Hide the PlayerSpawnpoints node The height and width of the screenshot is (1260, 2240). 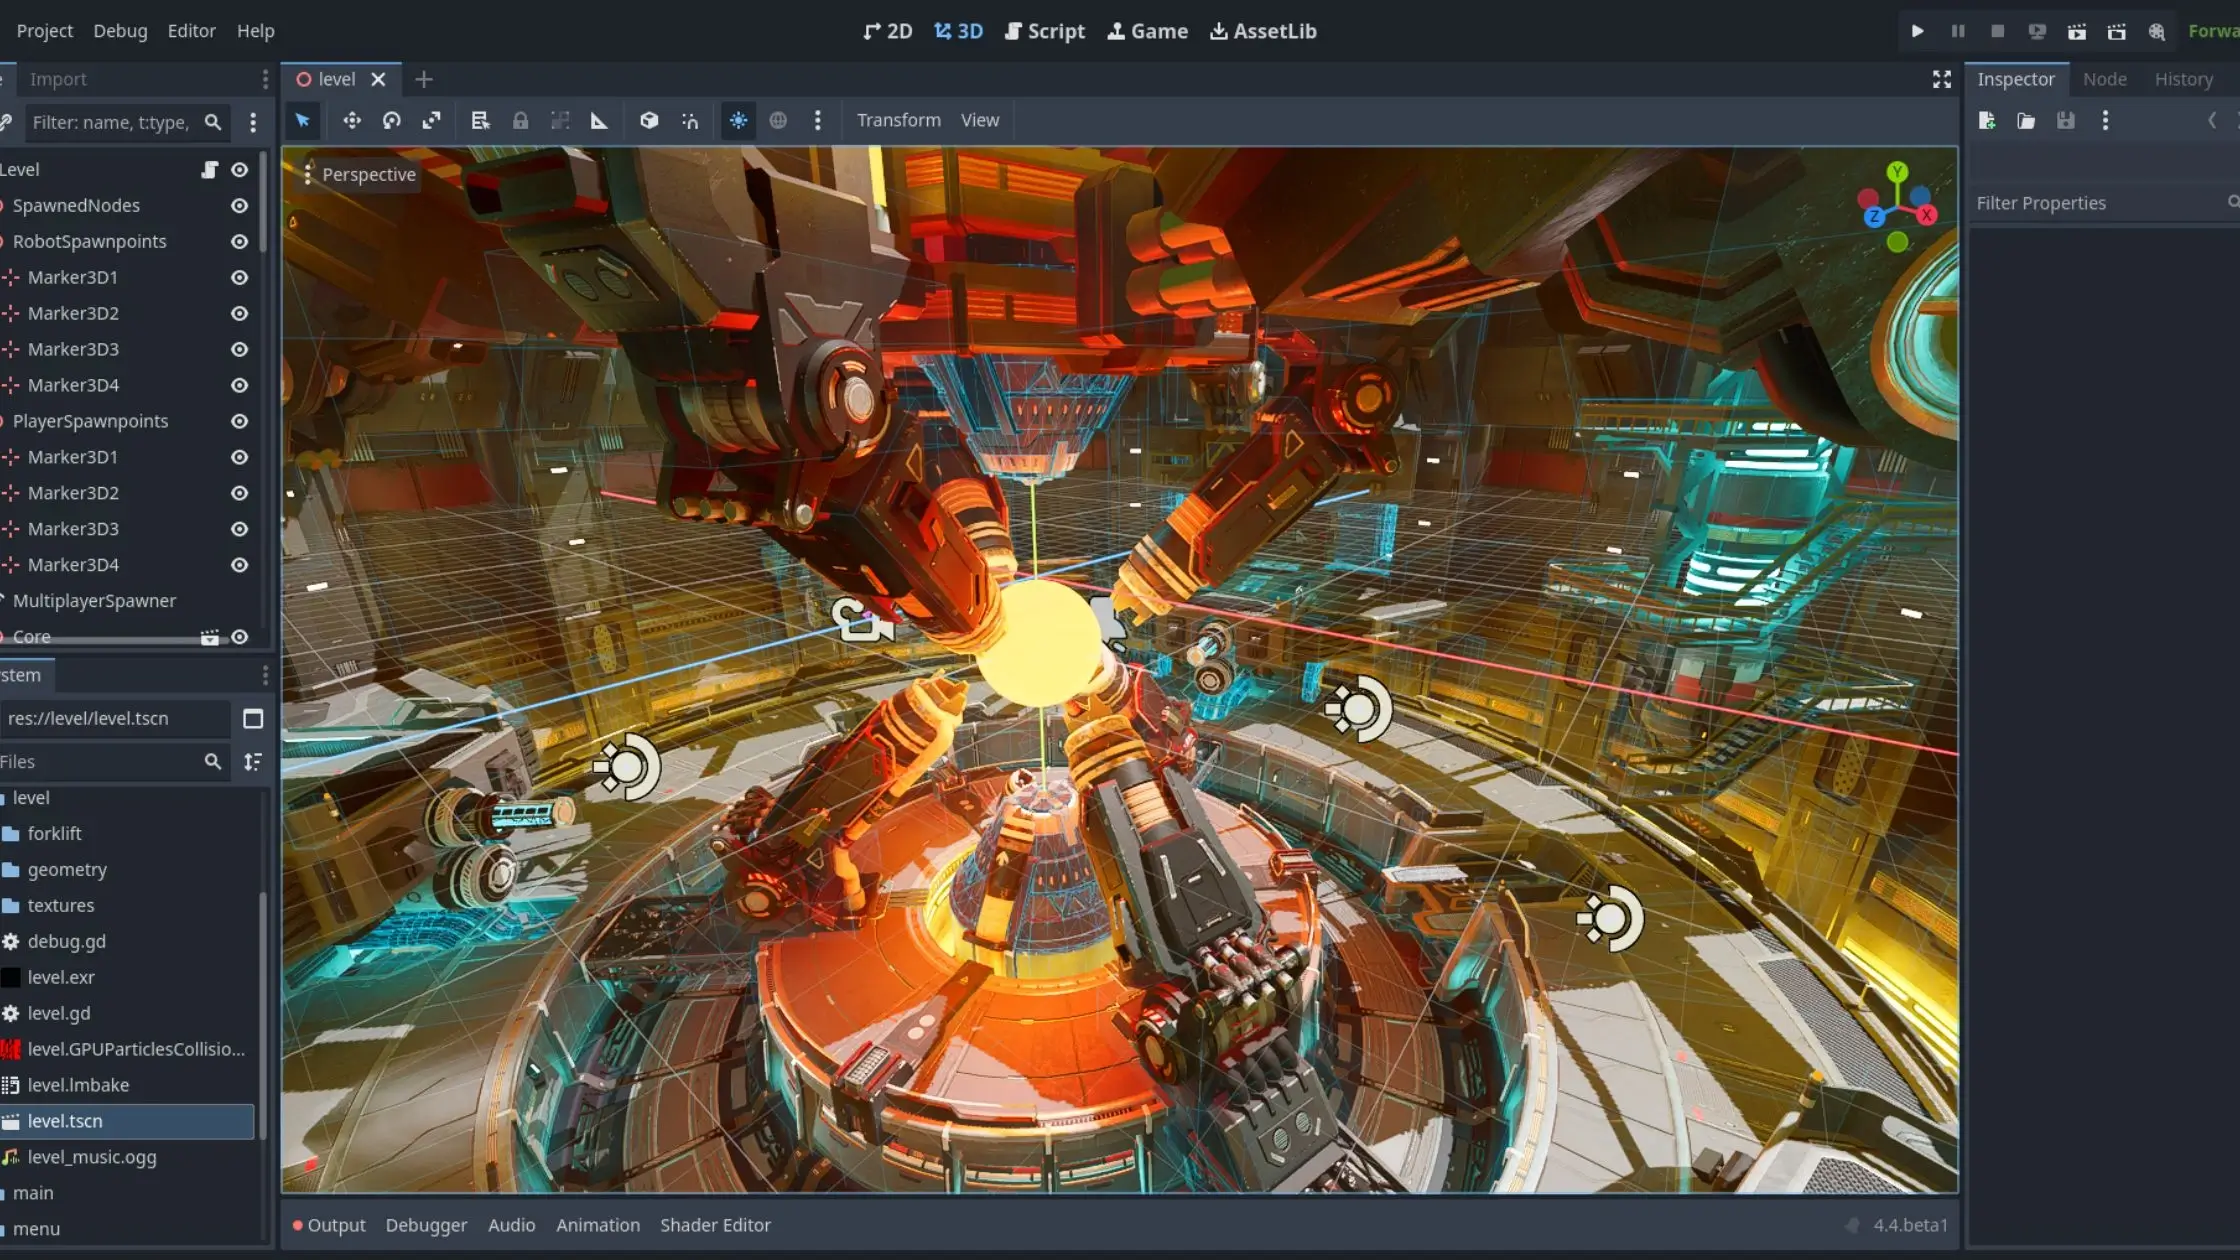point(239,421)
